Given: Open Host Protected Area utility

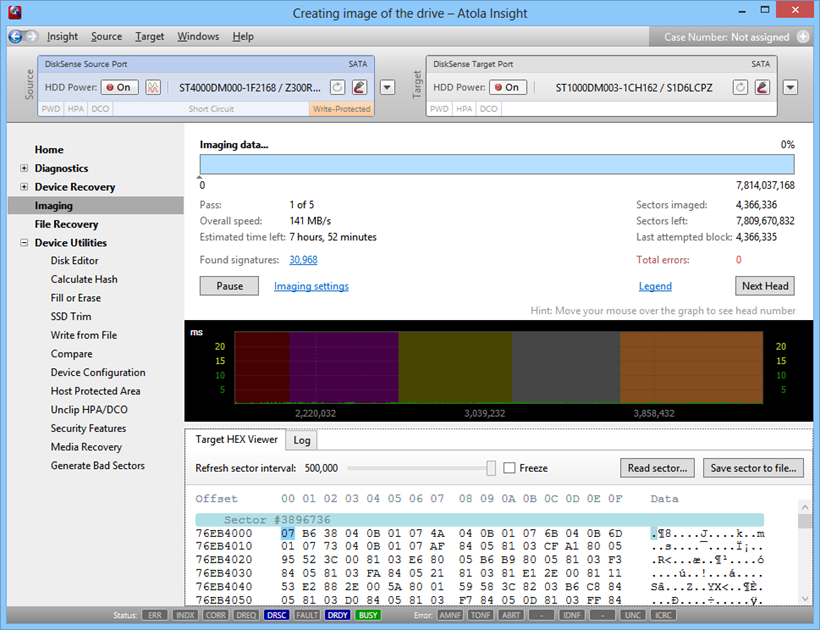Looking at the screenshot, I should pos(95,391).
